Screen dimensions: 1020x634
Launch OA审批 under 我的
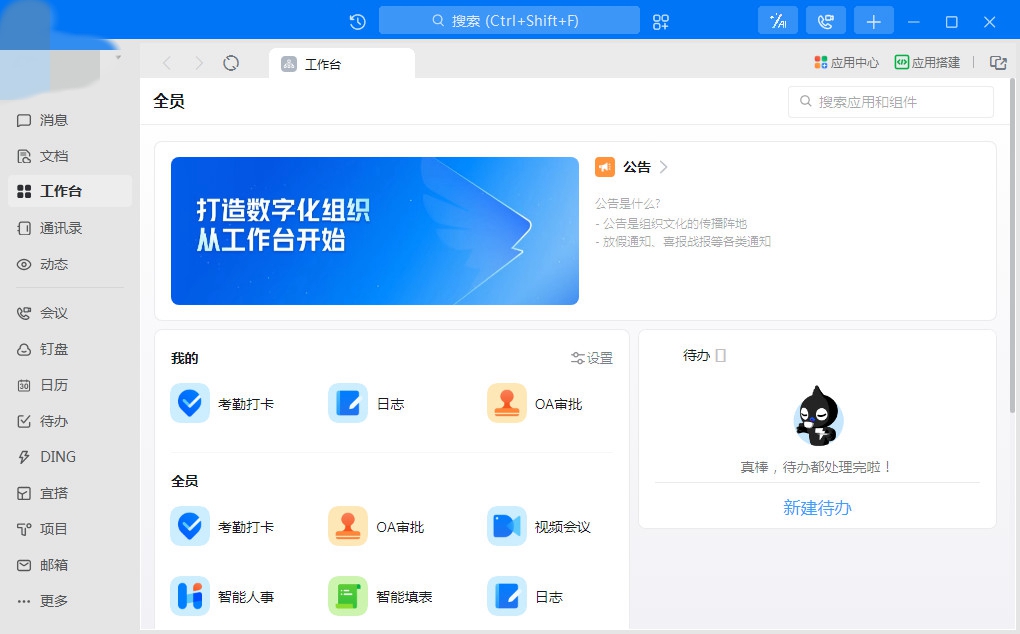point(535,403)
